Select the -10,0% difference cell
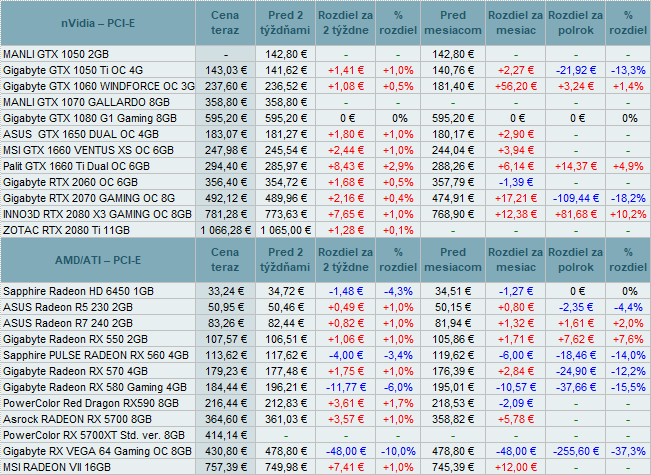This screenshot has height=475, width=651. coord(398,451)
